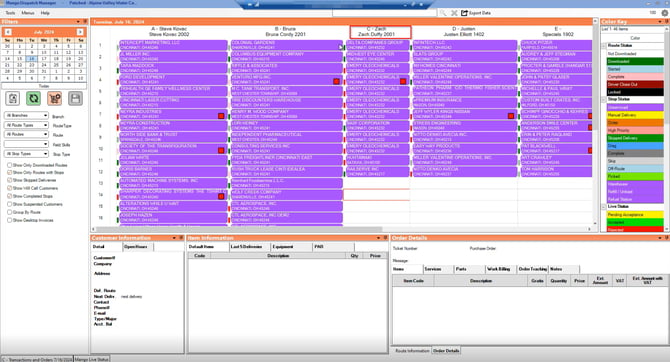Collapse Route Status group in Color Key
The height and width of the screenshot is (362, 670).
point(604,45)
